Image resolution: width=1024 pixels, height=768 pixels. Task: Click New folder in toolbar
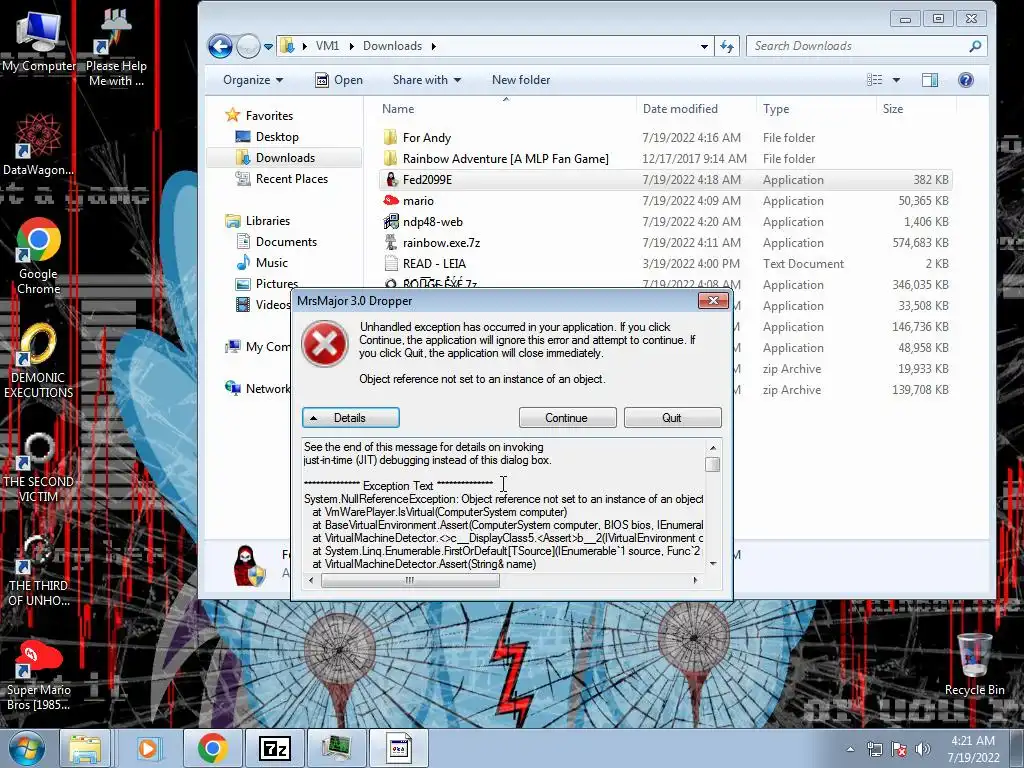click(x=520, y=80)
